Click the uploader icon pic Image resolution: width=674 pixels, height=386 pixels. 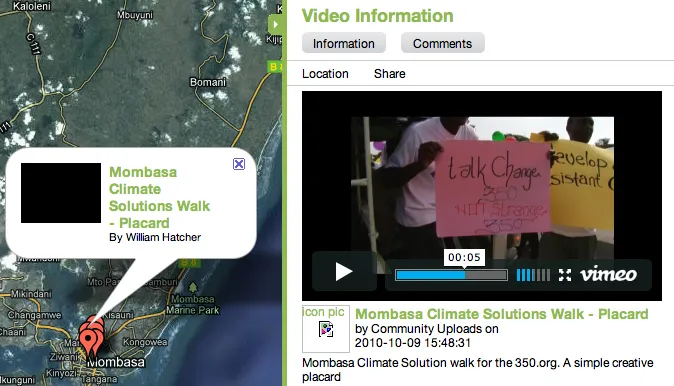326,329
